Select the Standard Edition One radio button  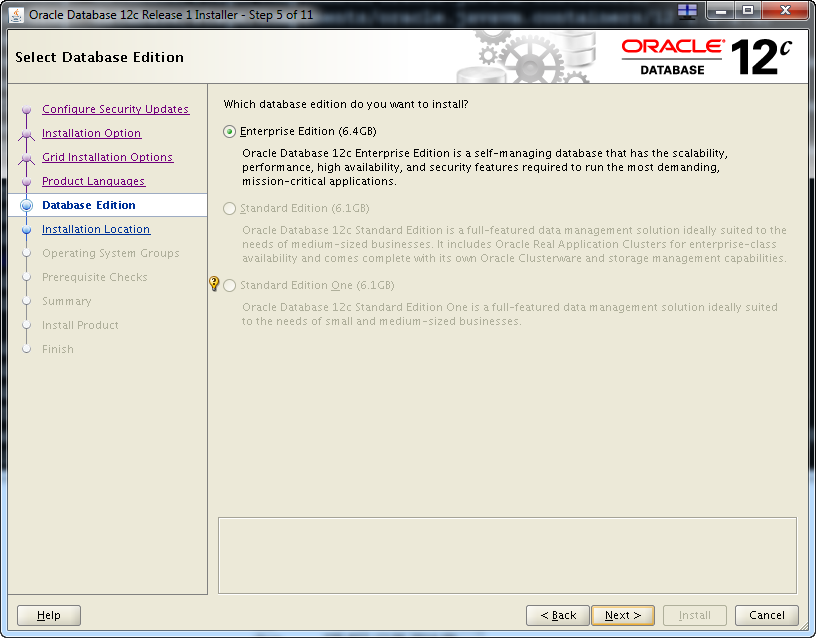(230, 286)
